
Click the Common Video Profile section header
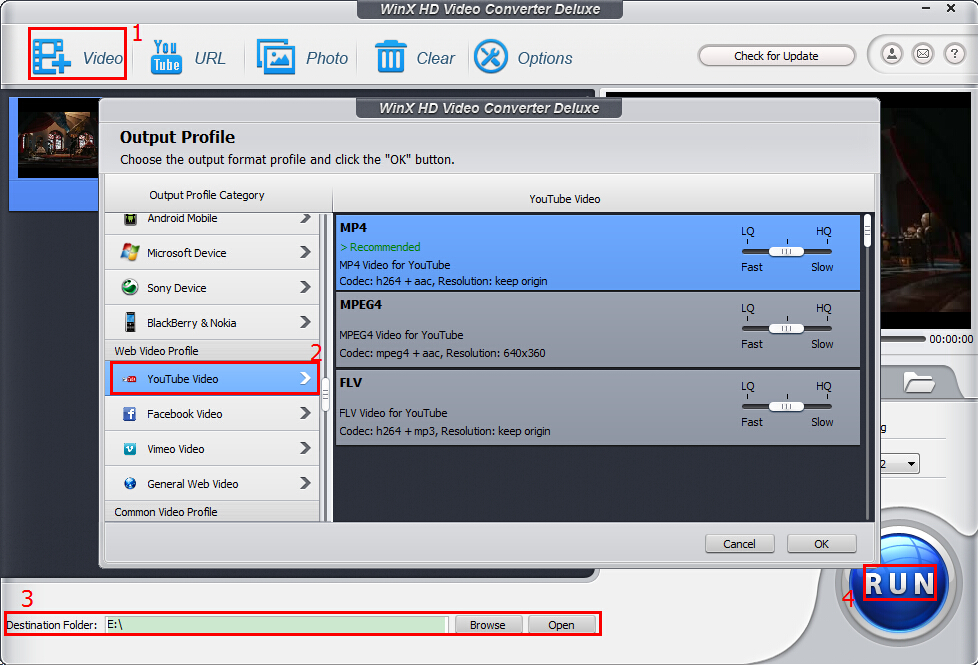coord(213,512)
